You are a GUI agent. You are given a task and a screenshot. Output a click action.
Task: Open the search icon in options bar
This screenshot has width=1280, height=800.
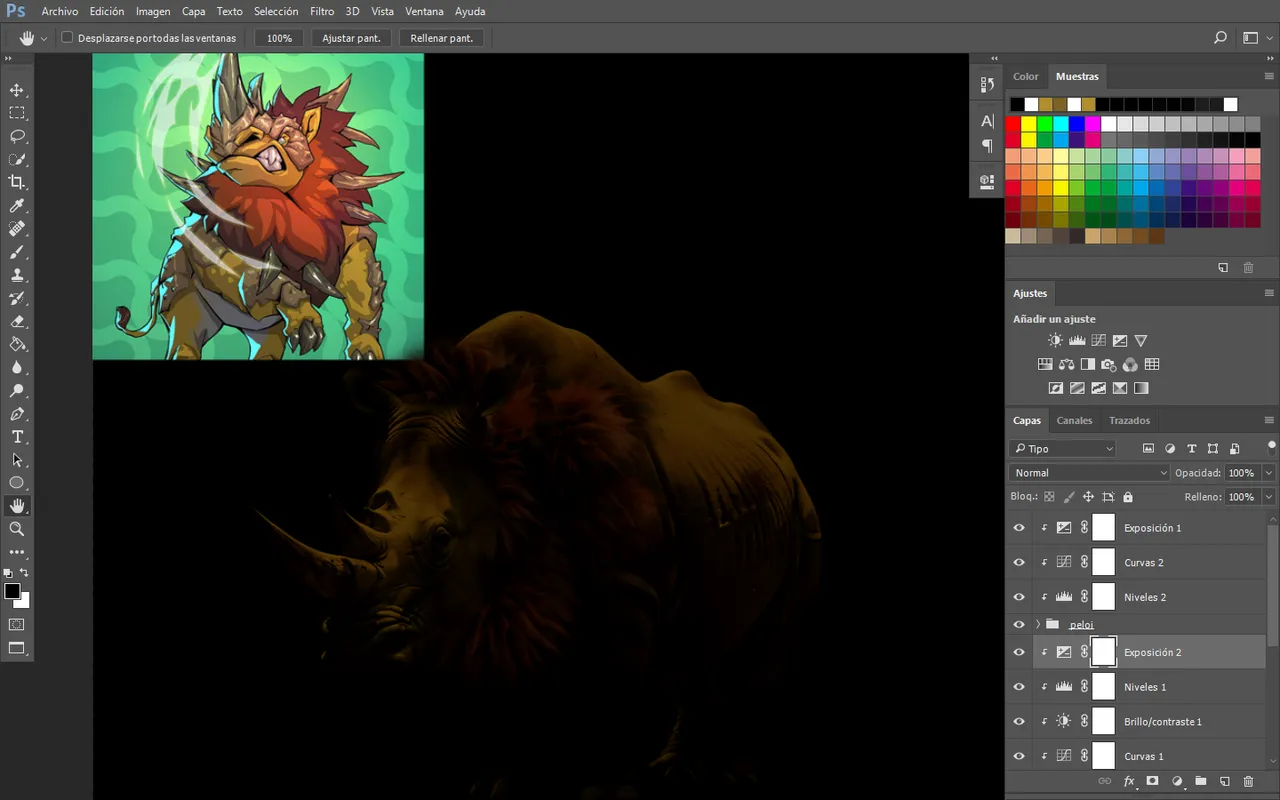pyautogui.click(x=1220, y=38)
